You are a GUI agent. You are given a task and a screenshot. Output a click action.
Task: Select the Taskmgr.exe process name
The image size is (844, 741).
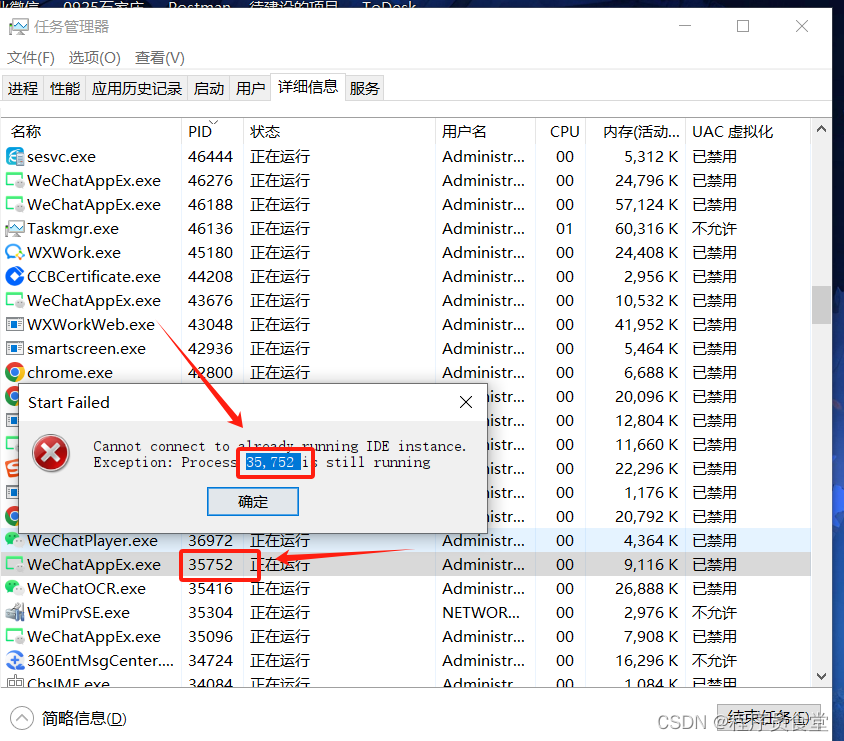coord(73,229)
